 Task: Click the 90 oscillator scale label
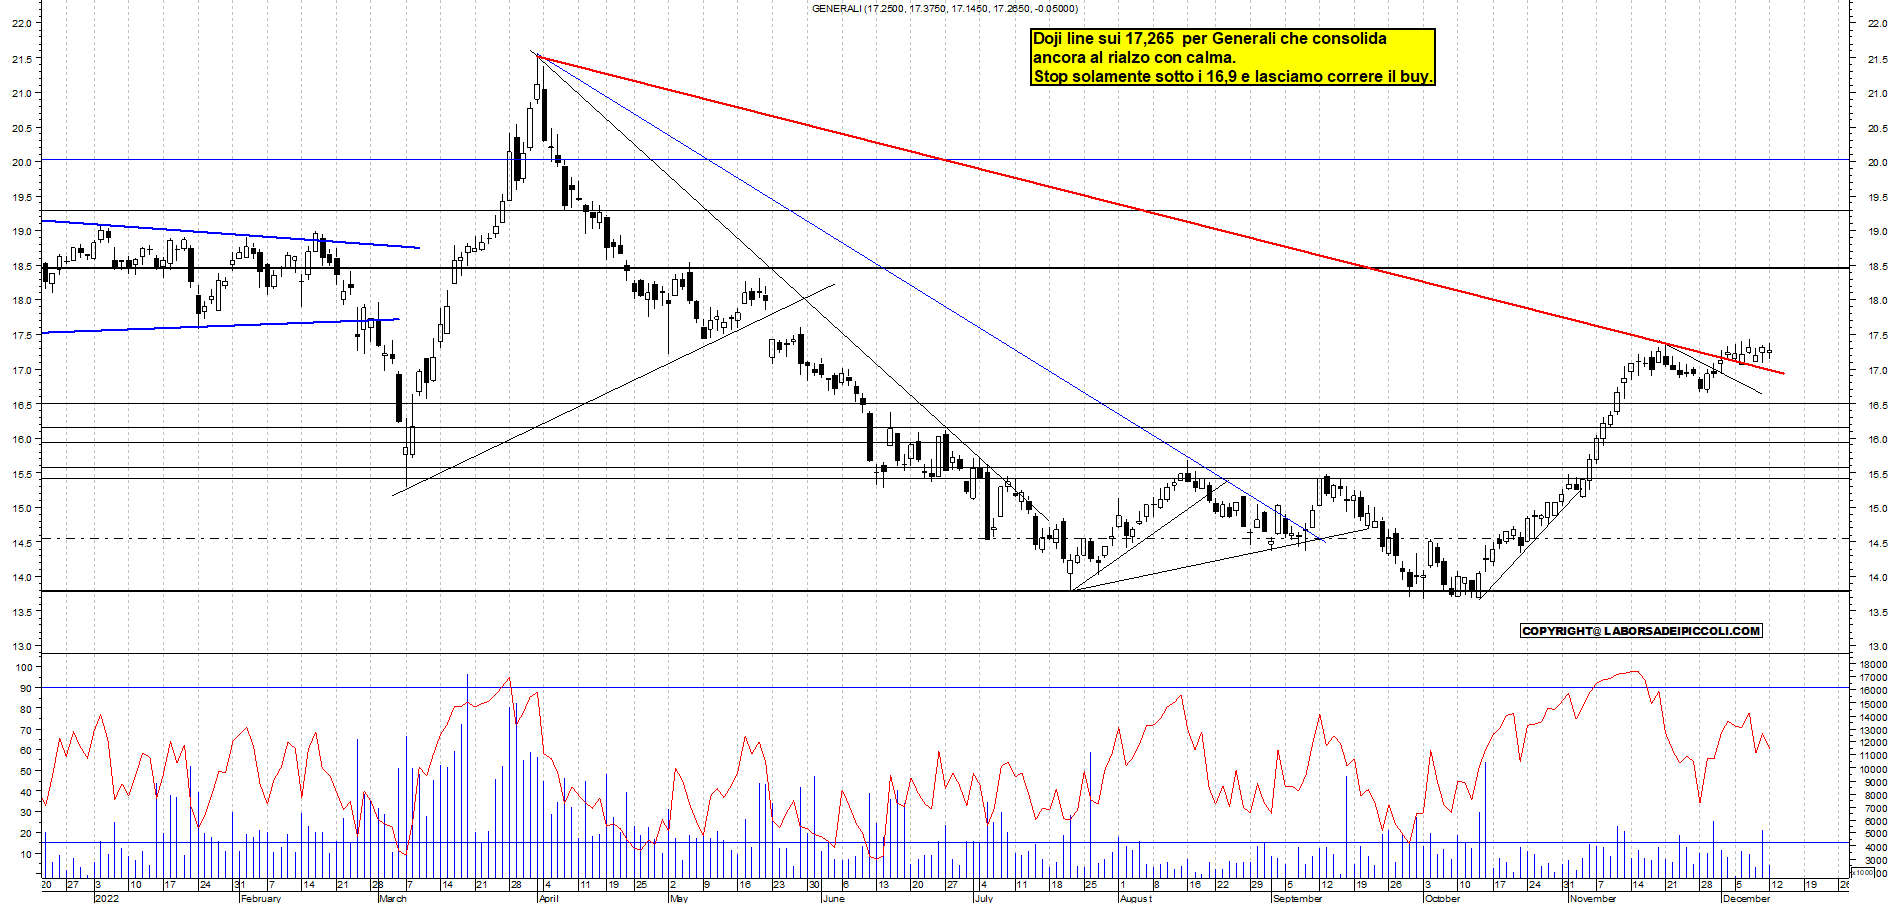pos(27,688)
